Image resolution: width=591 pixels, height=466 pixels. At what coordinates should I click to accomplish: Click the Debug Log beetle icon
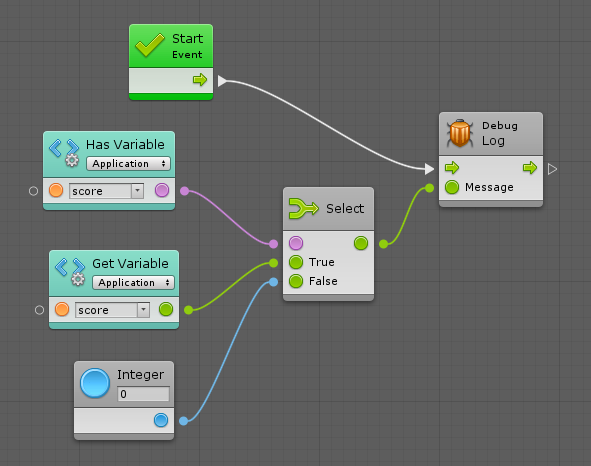pyautogui.click(x=459, y=133)
